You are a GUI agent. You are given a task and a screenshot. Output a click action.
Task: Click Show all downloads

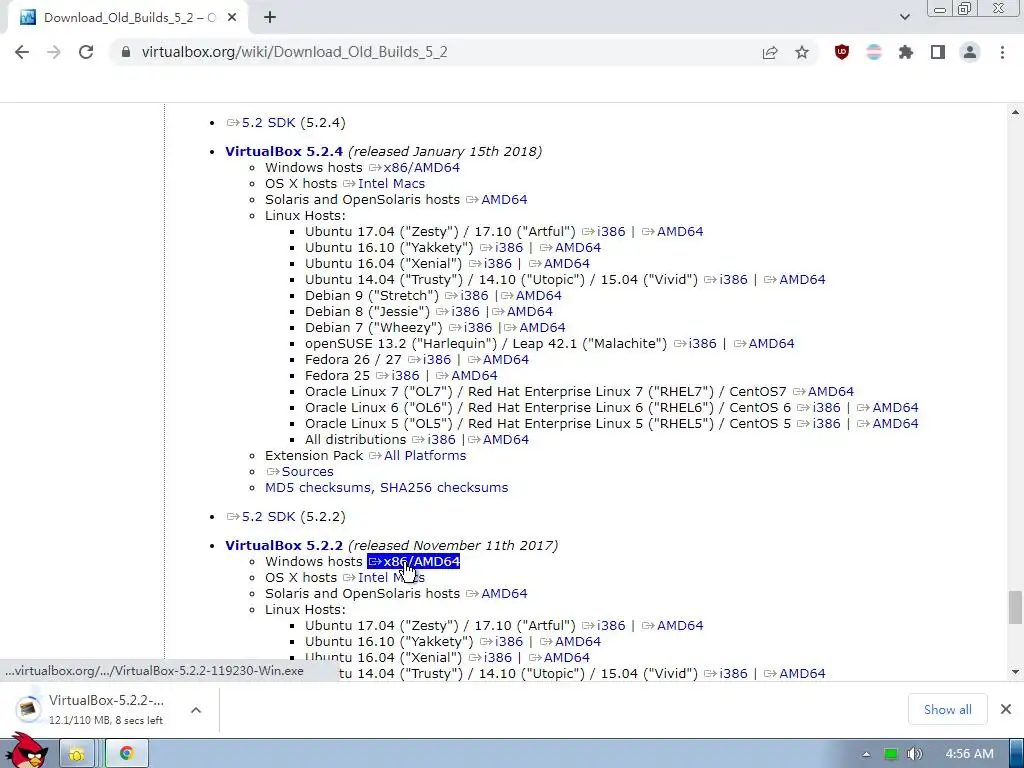pos(947,709)
